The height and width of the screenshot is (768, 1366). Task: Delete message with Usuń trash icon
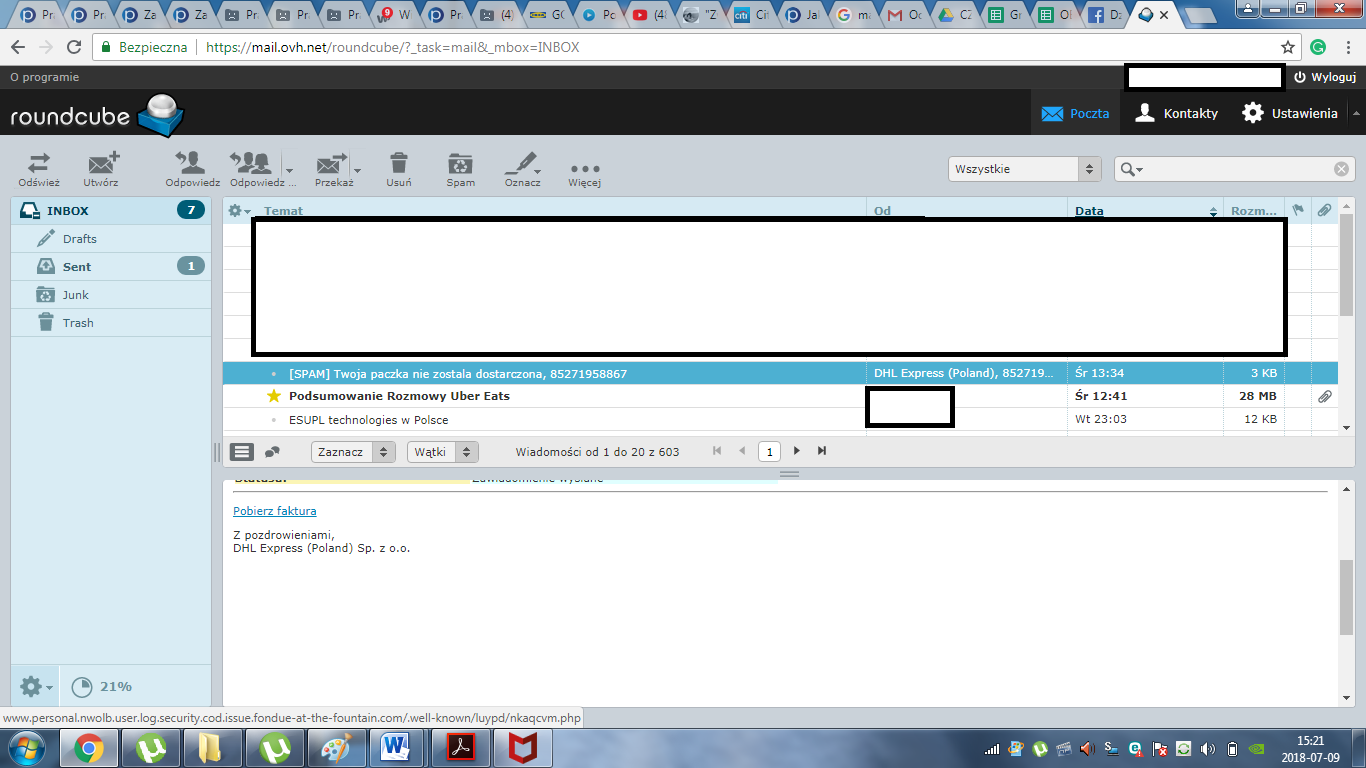tap(398, 164)
